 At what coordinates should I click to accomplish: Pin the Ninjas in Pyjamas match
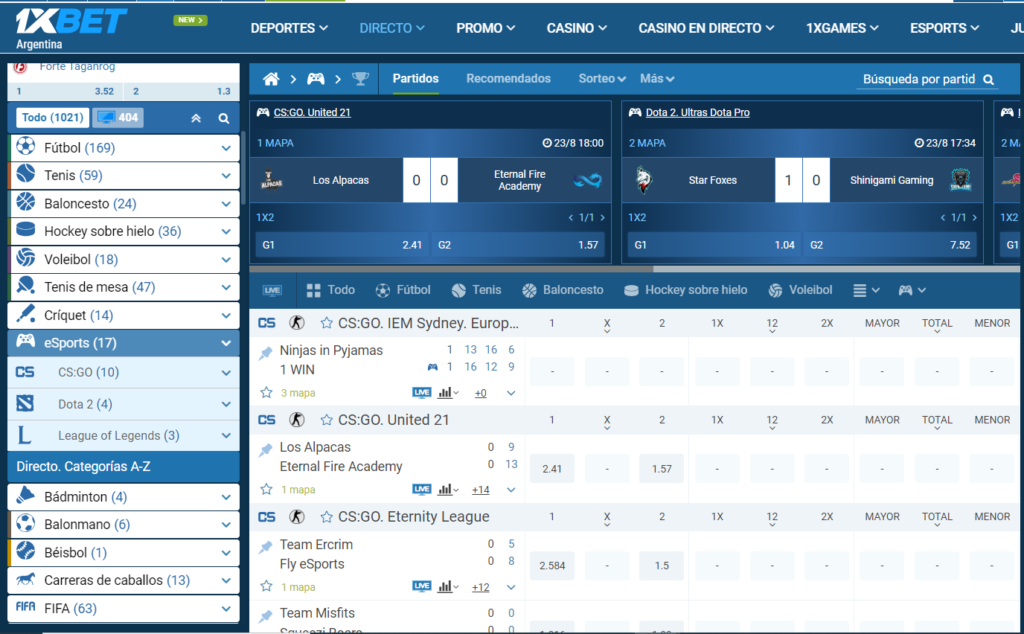tap(265, 353)
